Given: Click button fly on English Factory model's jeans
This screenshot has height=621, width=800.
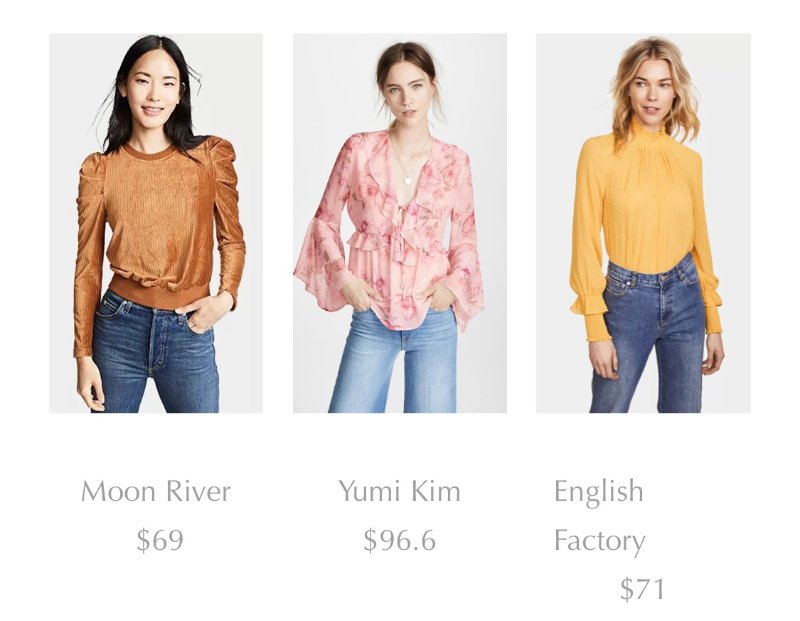Looking at the screenshot, I should 664,301.
